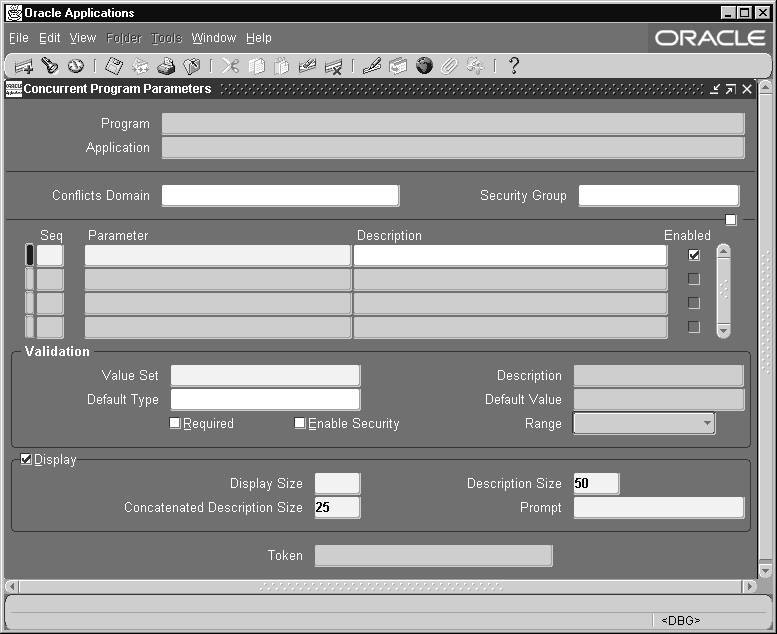Screen dimensions: 777x634
Task: Click the Concurrent Program Parameters window icon
Action: (13, 89)
